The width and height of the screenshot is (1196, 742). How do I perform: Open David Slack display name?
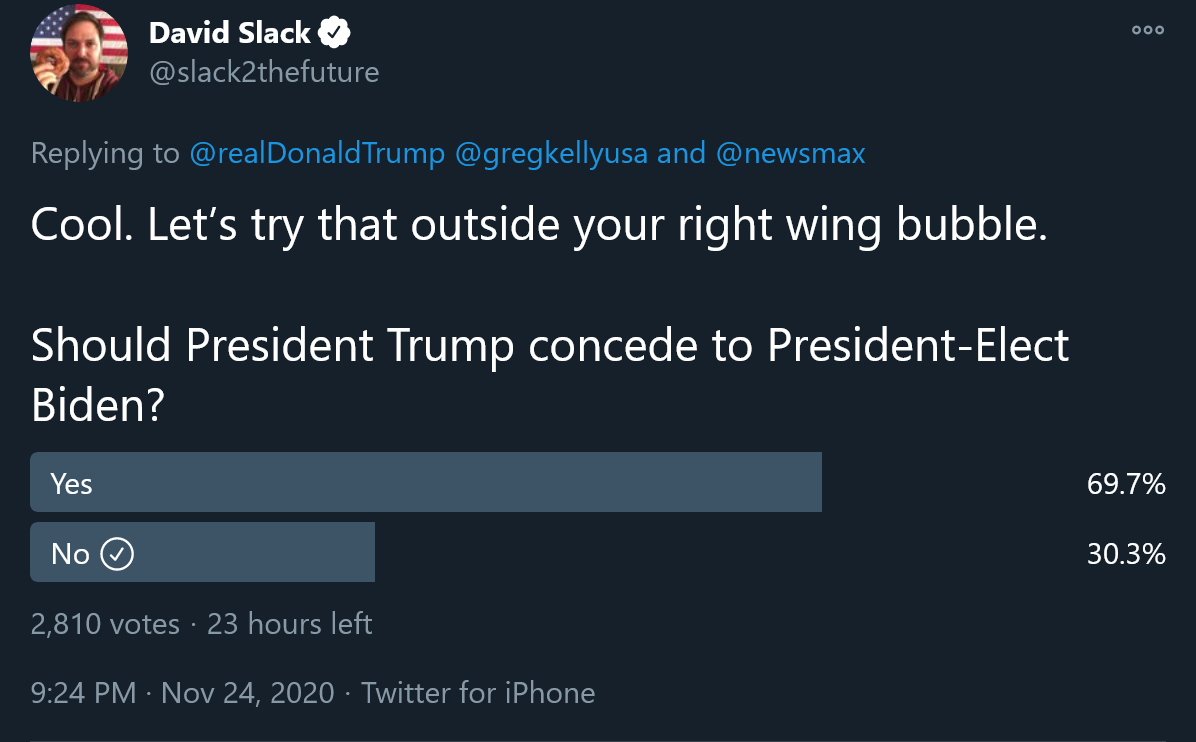[x=230, y=33]
